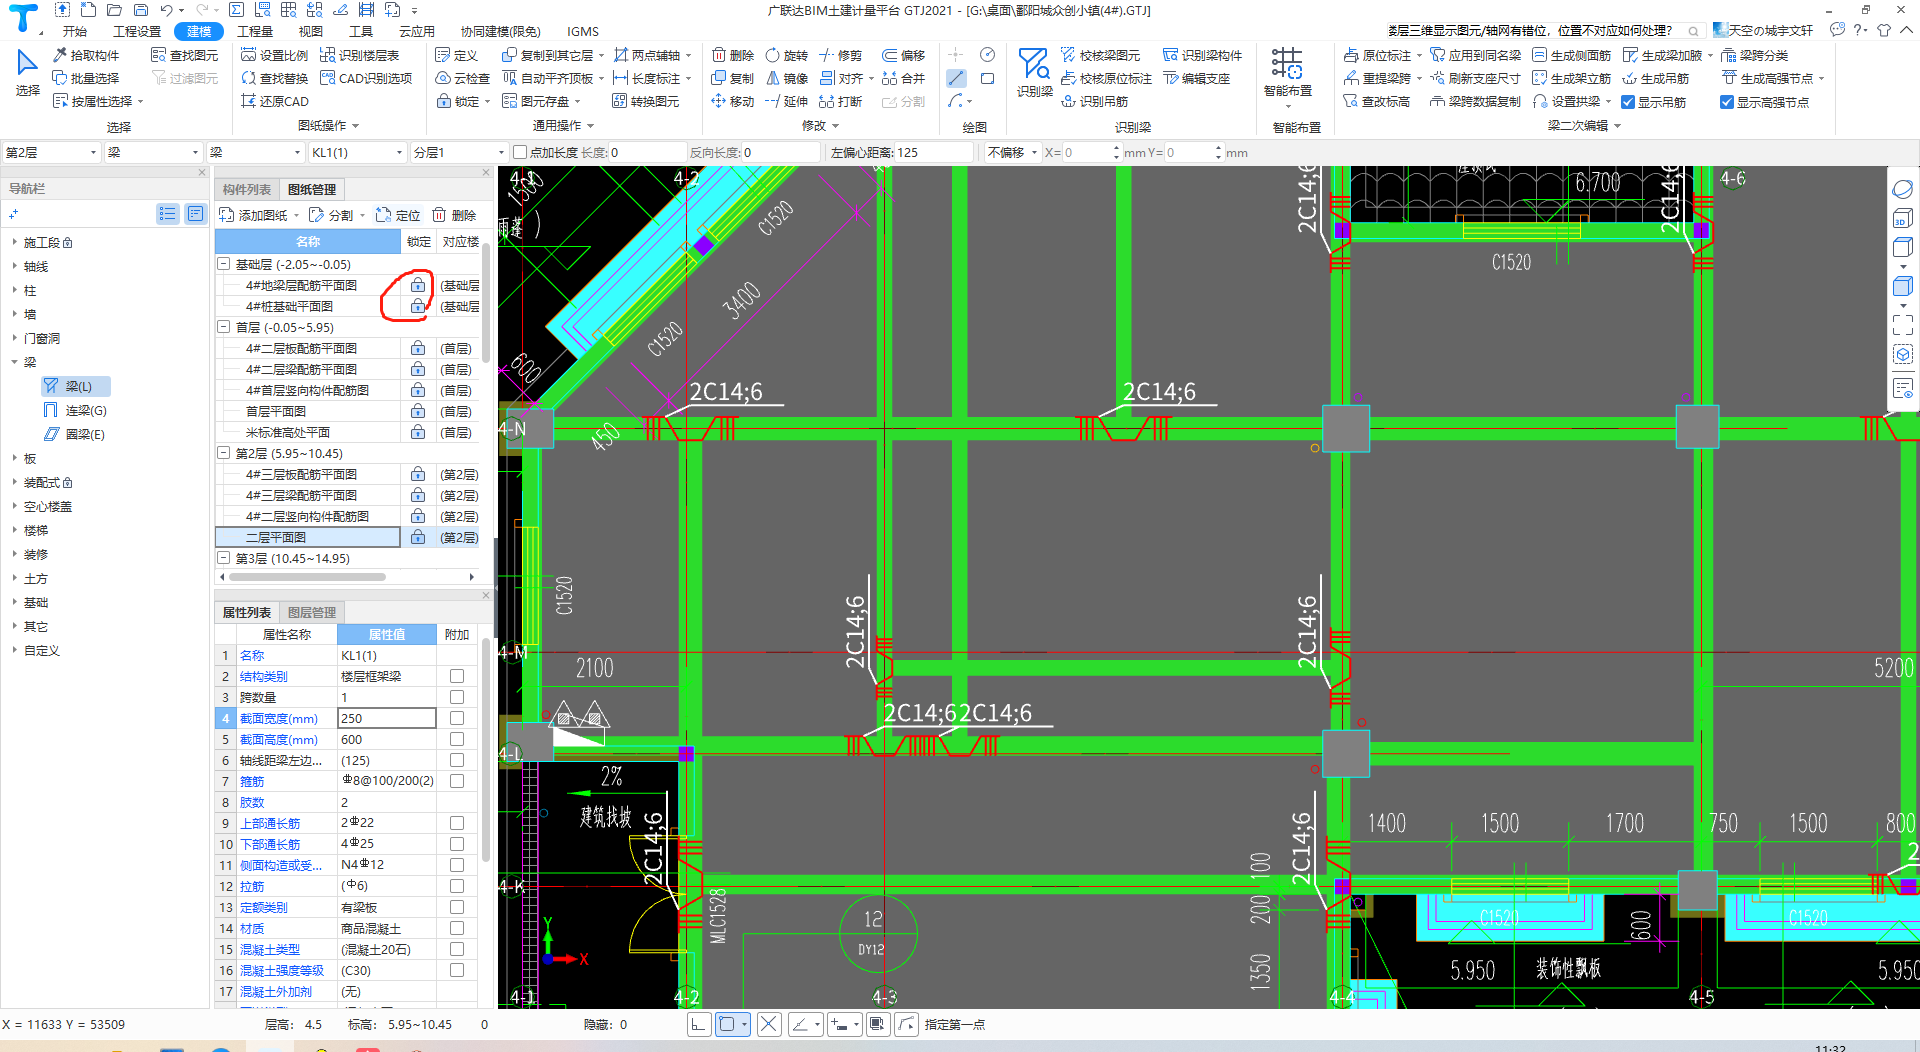Click the 延伸 extend tool
Screen dimensions: 1920x1052
[x=787, y=101]
